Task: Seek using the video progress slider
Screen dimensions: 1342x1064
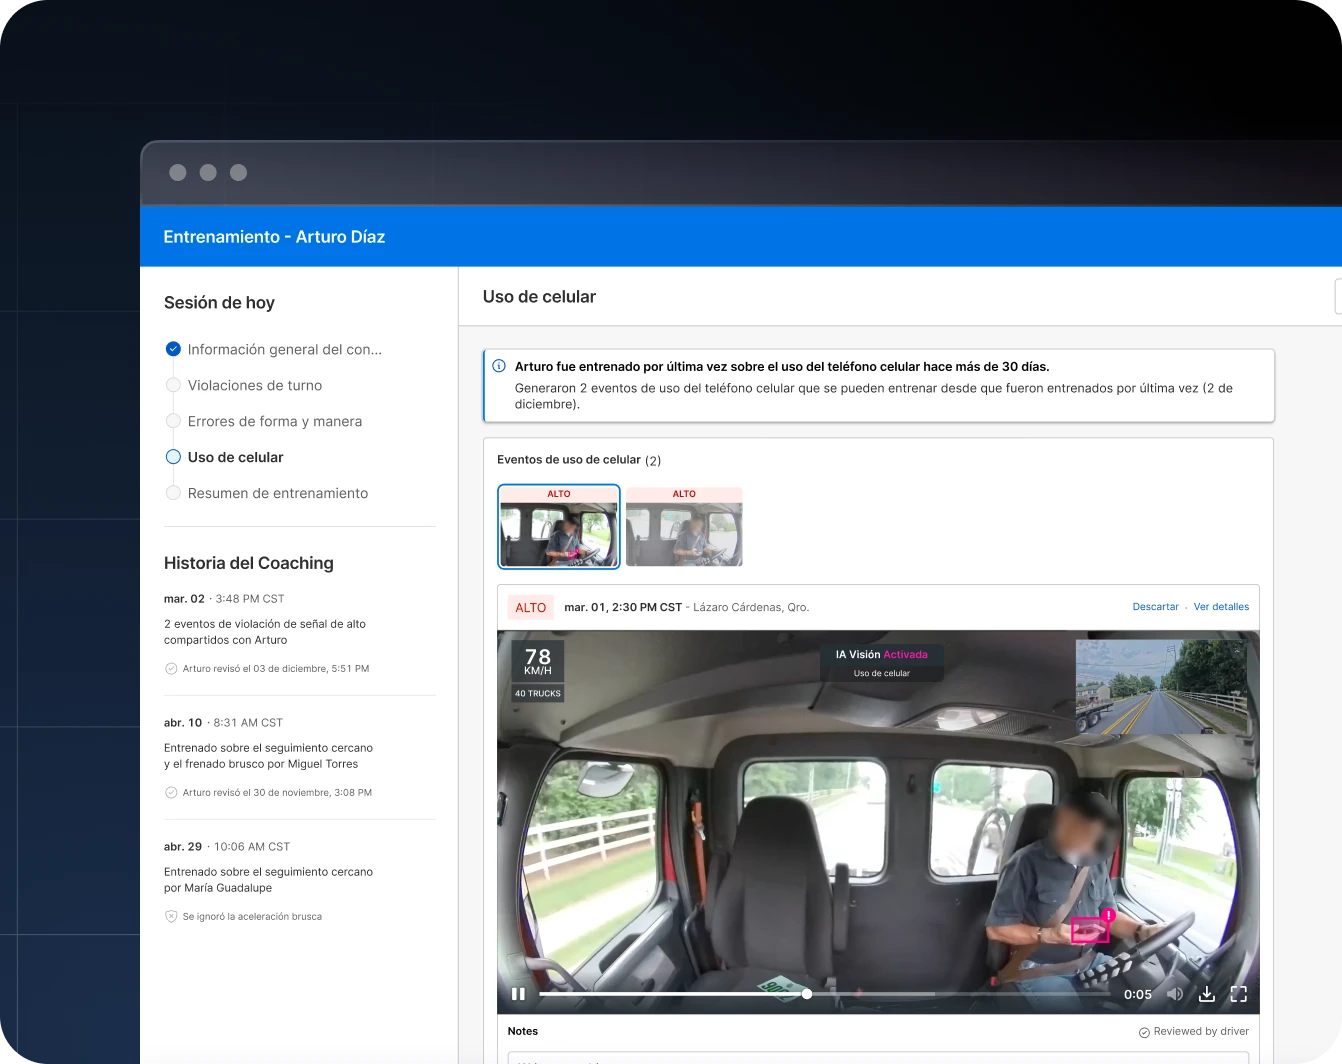Action: (807, 994)
